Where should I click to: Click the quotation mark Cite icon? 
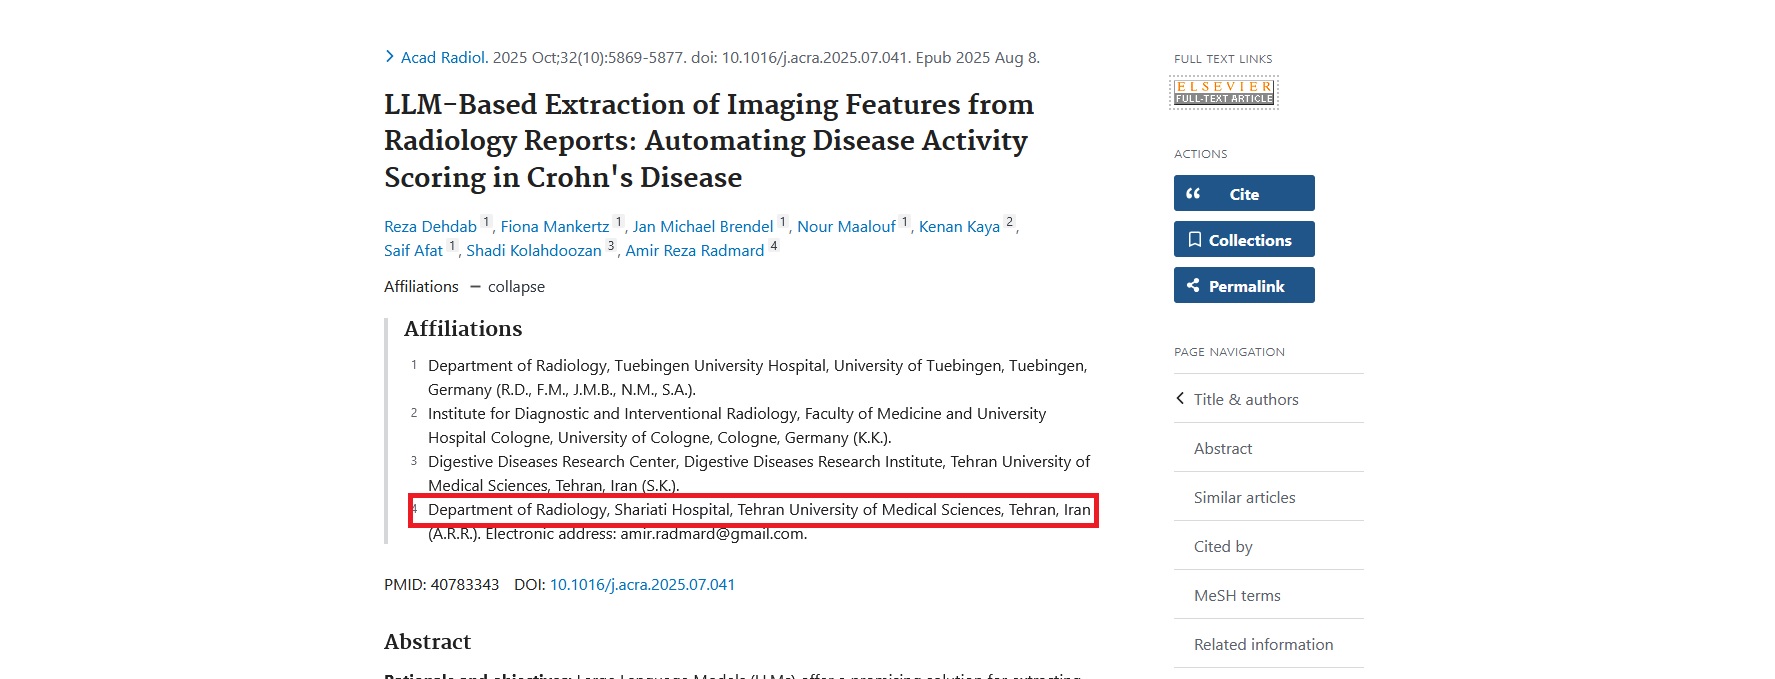tap(1193, 194)
